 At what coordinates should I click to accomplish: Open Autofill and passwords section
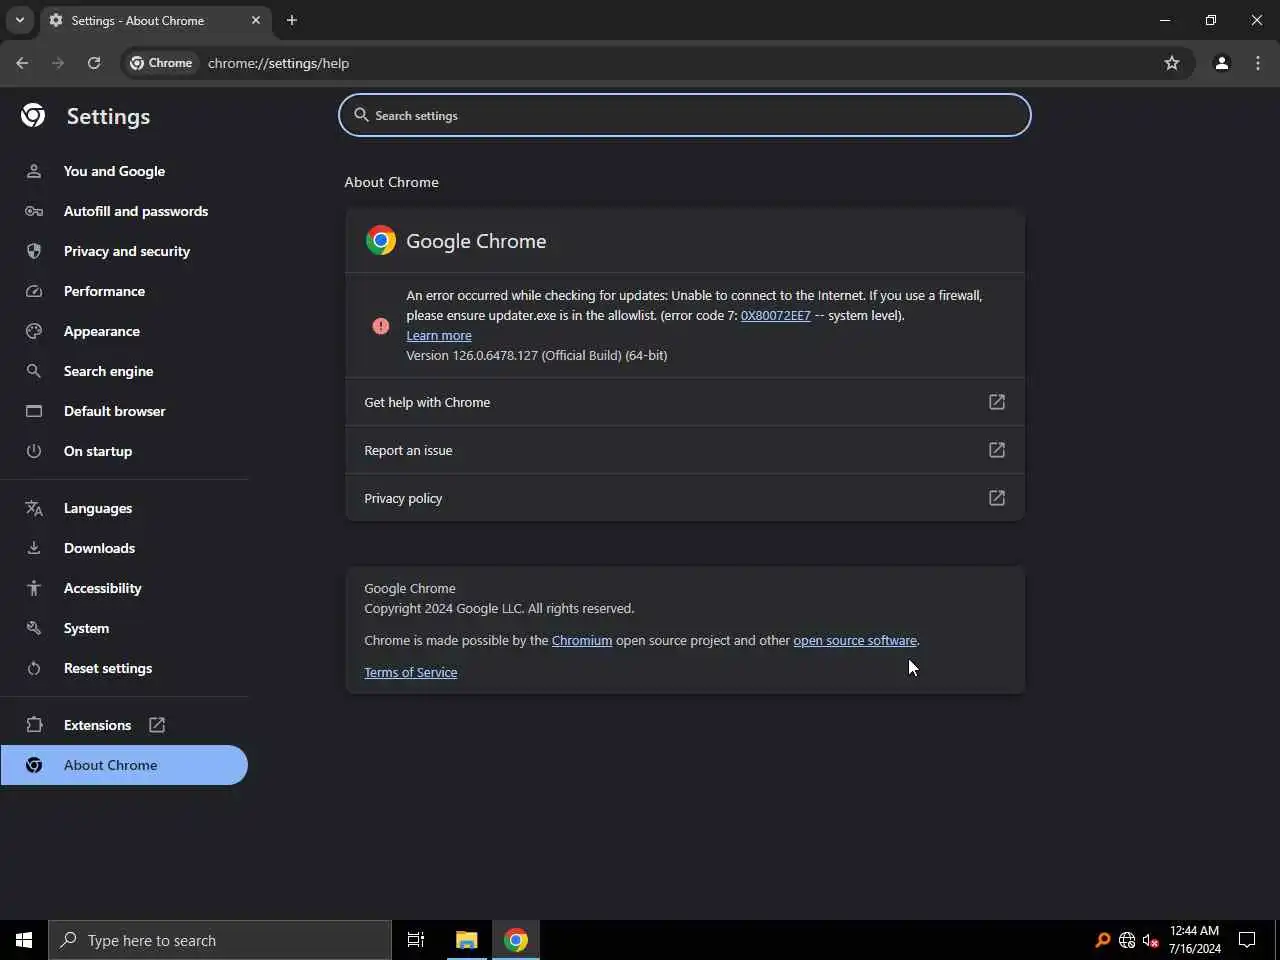click(x=124, y=211)
